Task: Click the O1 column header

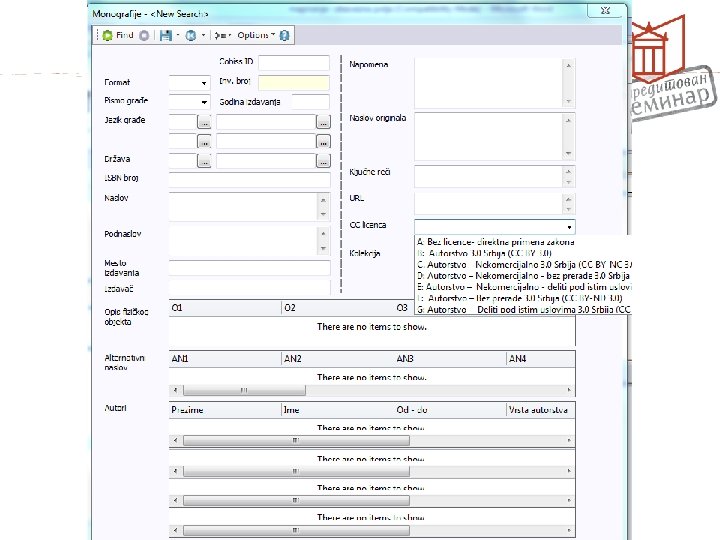Action: point(225,308)
